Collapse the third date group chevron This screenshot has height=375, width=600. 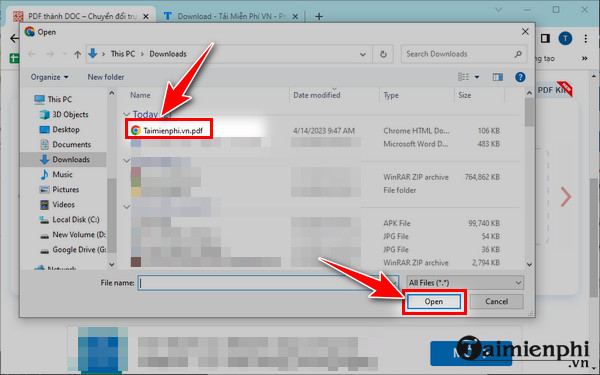127,207
